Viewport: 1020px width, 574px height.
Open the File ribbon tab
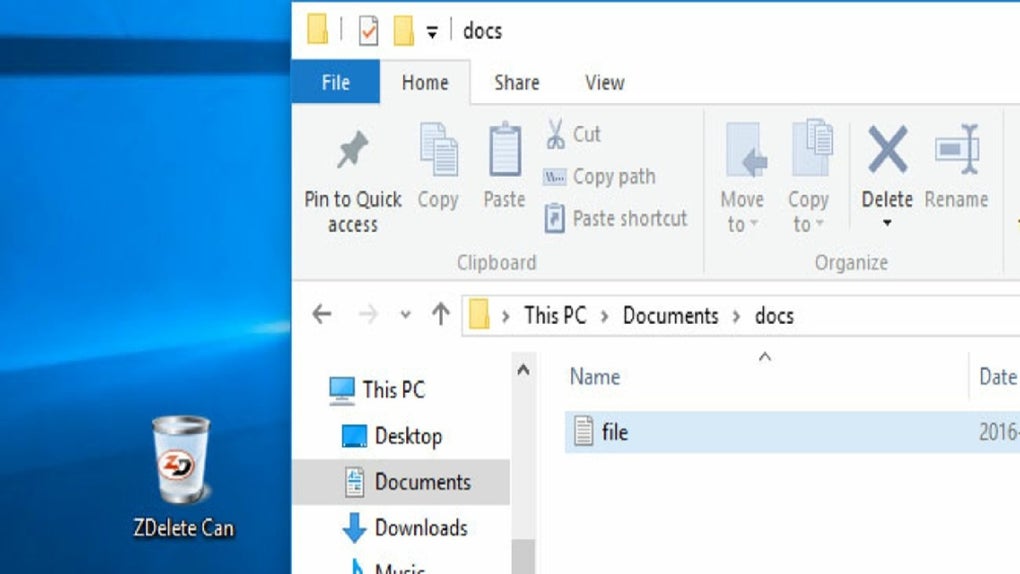336,82
